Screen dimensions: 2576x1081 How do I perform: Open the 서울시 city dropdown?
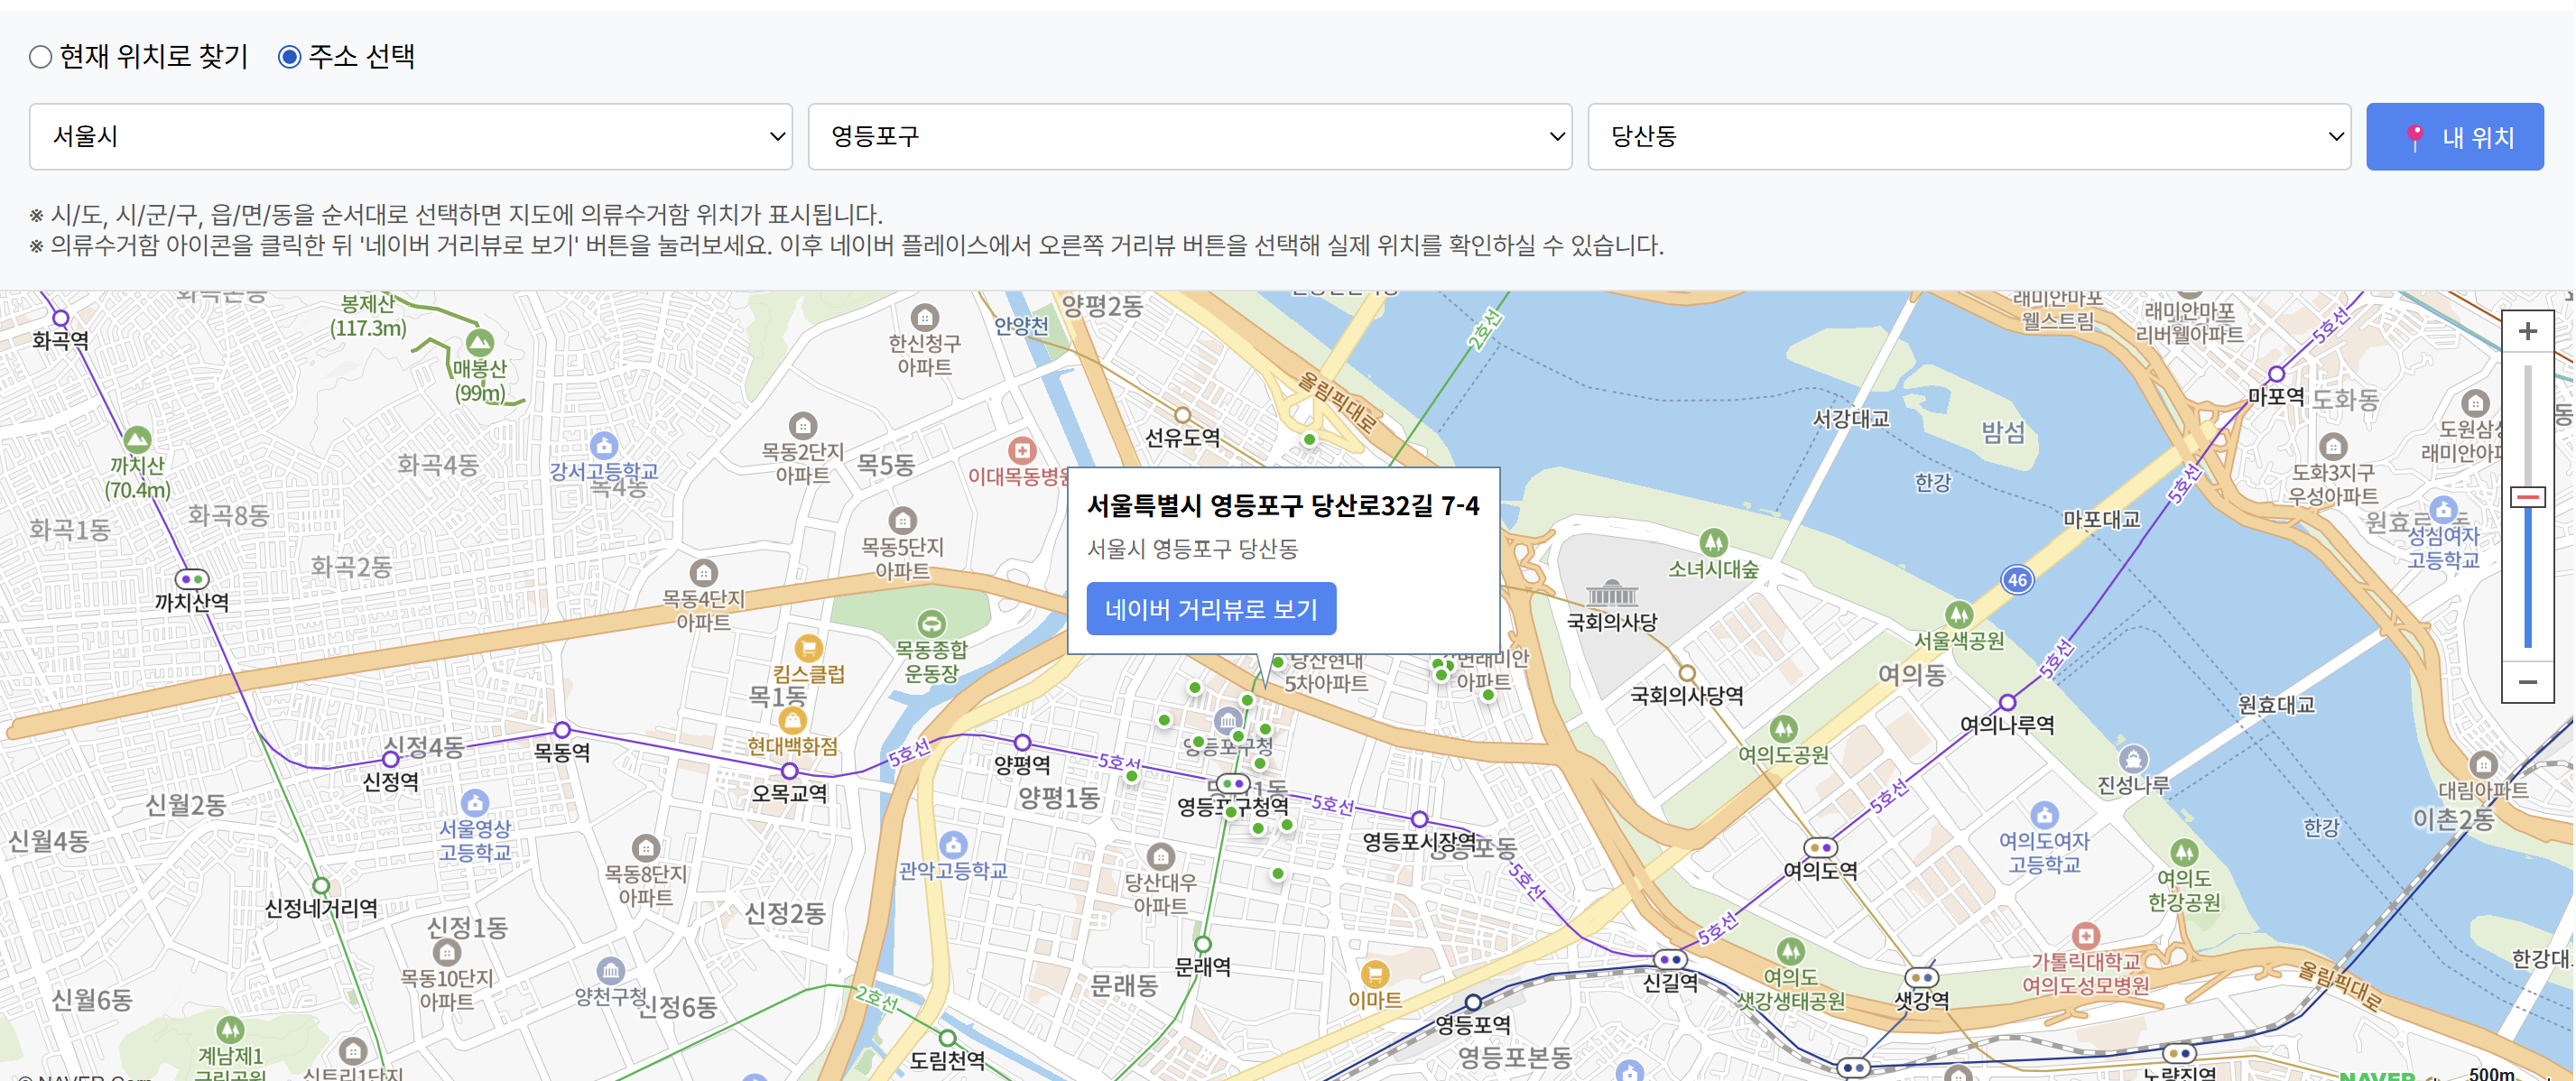click(x=411, y=137)
